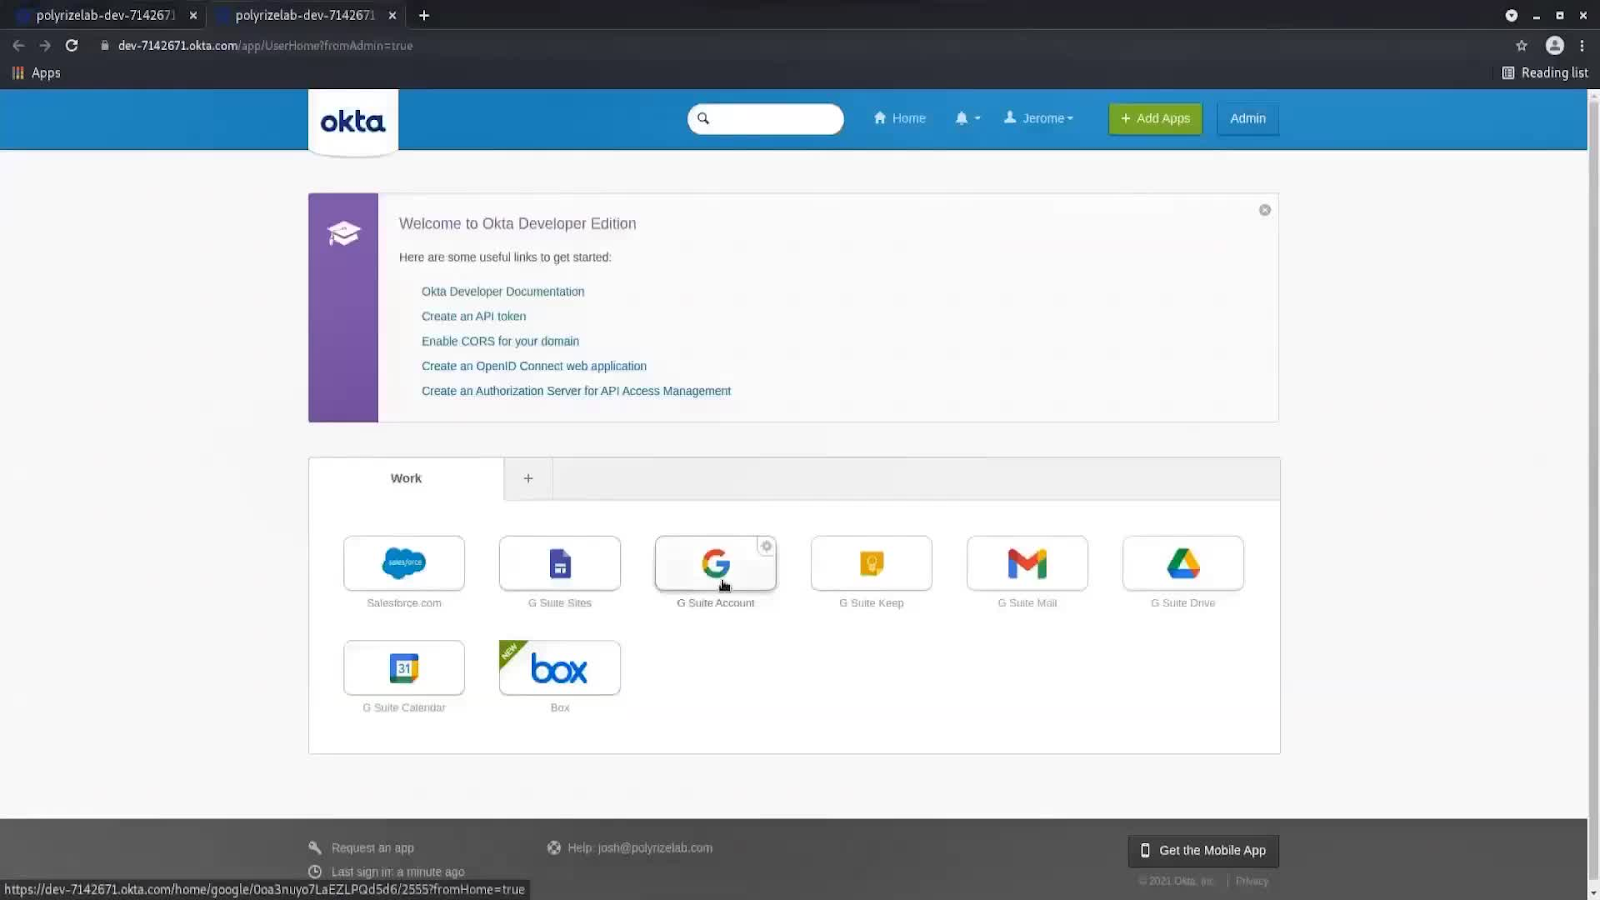Click the Add Apps button

[1156, 118]
